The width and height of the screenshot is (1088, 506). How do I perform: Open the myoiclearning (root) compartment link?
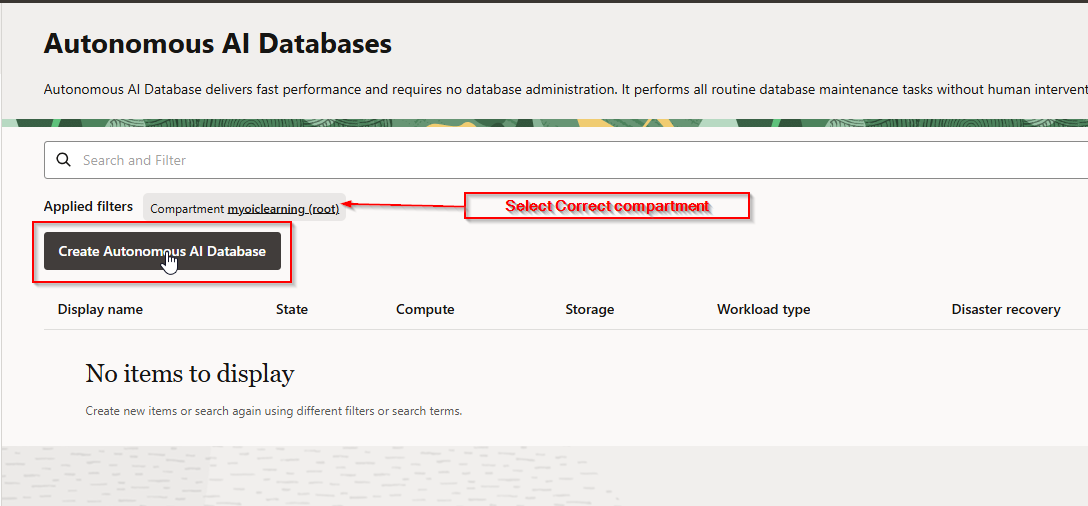(x=283, y=209)
